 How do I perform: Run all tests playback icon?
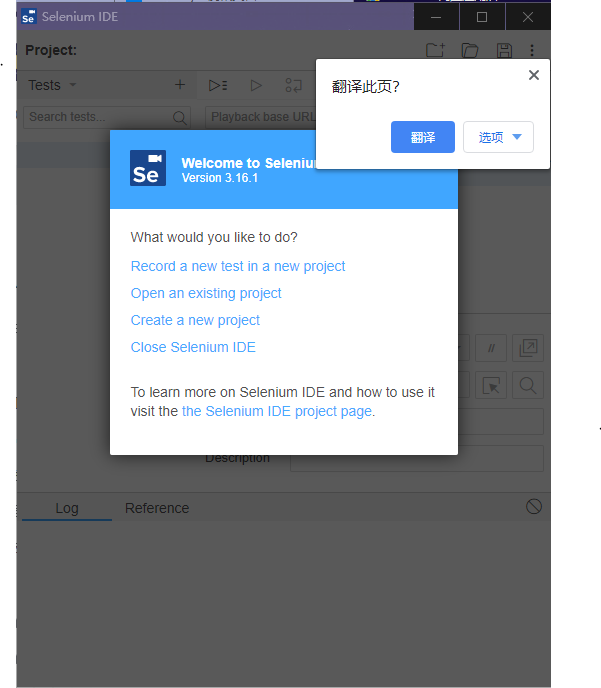pos(218,85)
